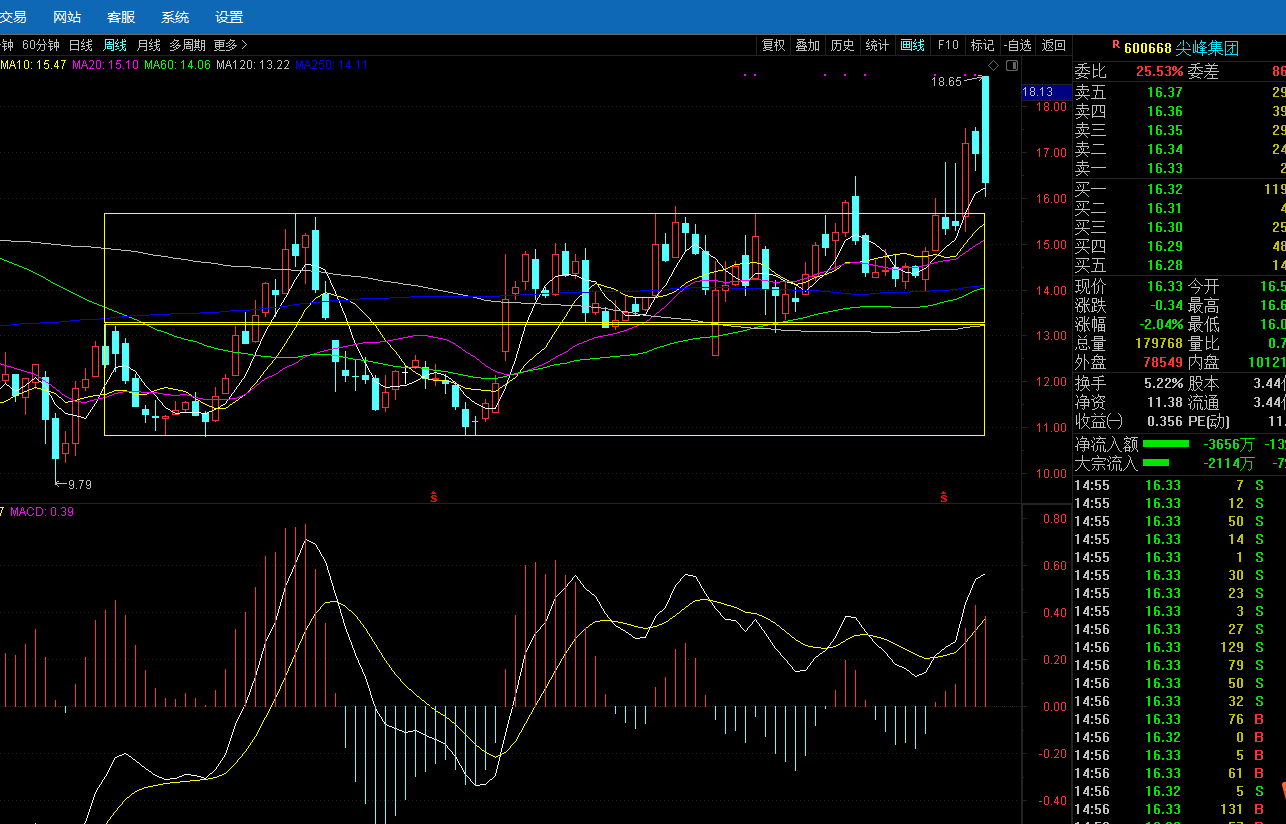Click the stock name 尖峰集团

pyautogui.click(x=1207, y=48)
